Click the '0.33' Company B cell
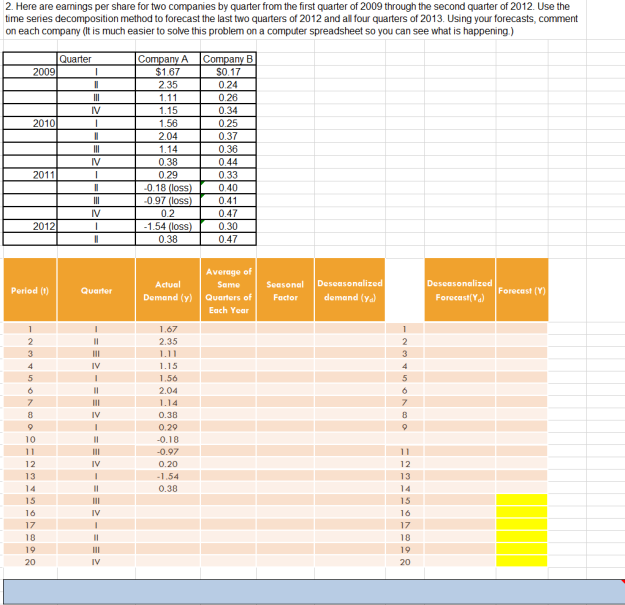The height and width of the screenshot is (605, 625). point(228,175)
